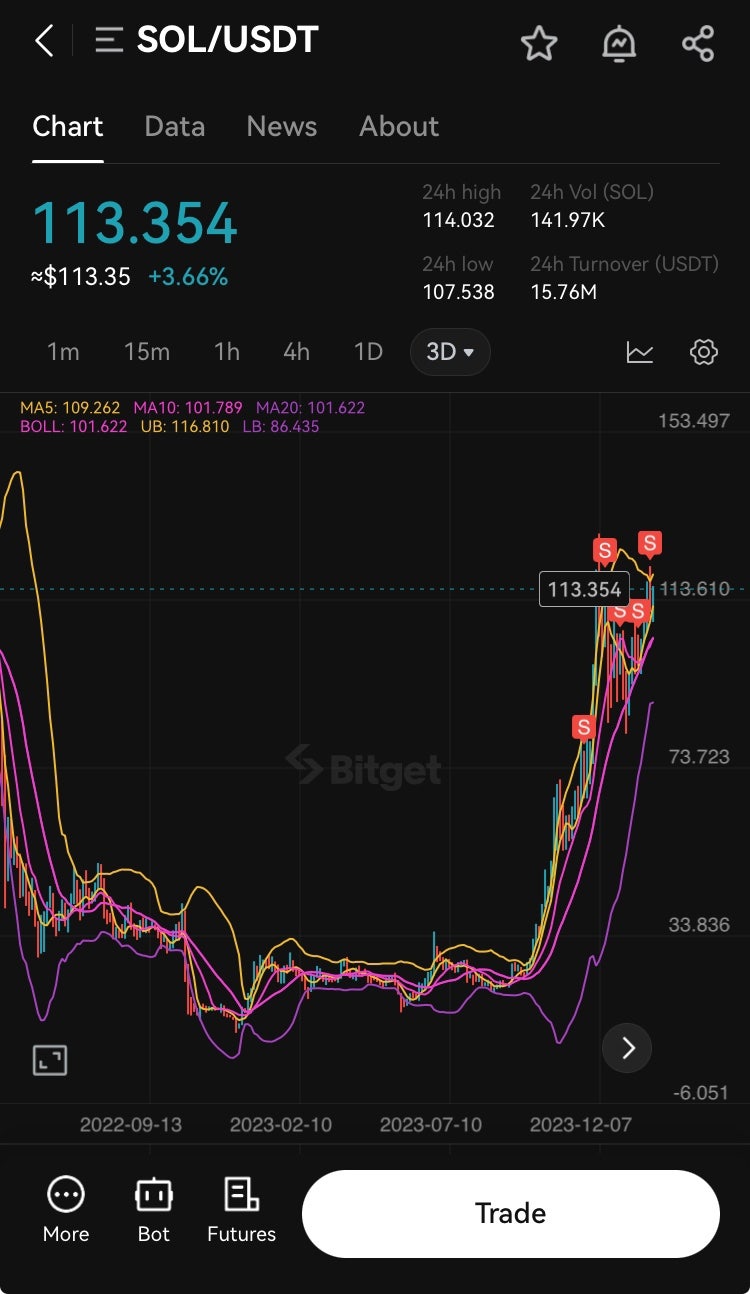750x1294 pixels.
Task: Tap the SOL/USDT pair title
Action: (x=227, y=41)
